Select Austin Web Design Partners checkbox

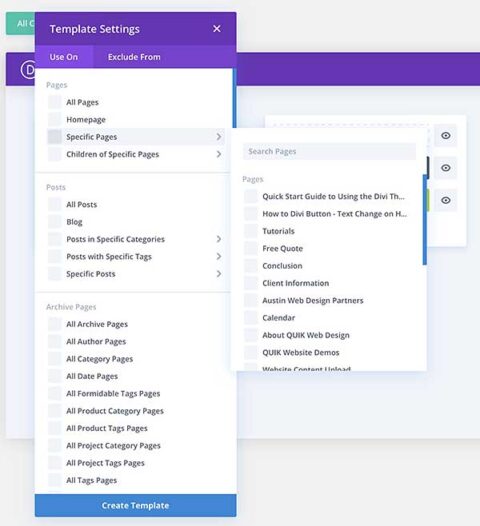251,301
